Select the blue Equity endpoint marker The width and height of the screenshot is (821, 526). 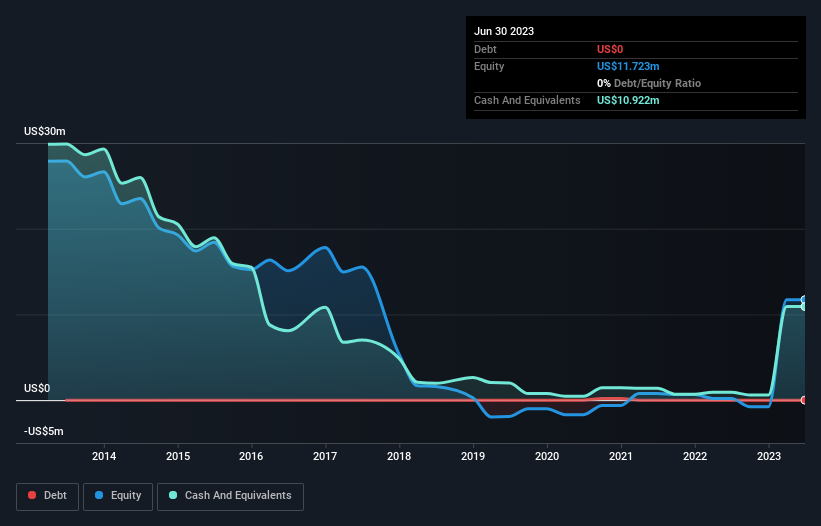coord(804,300)
